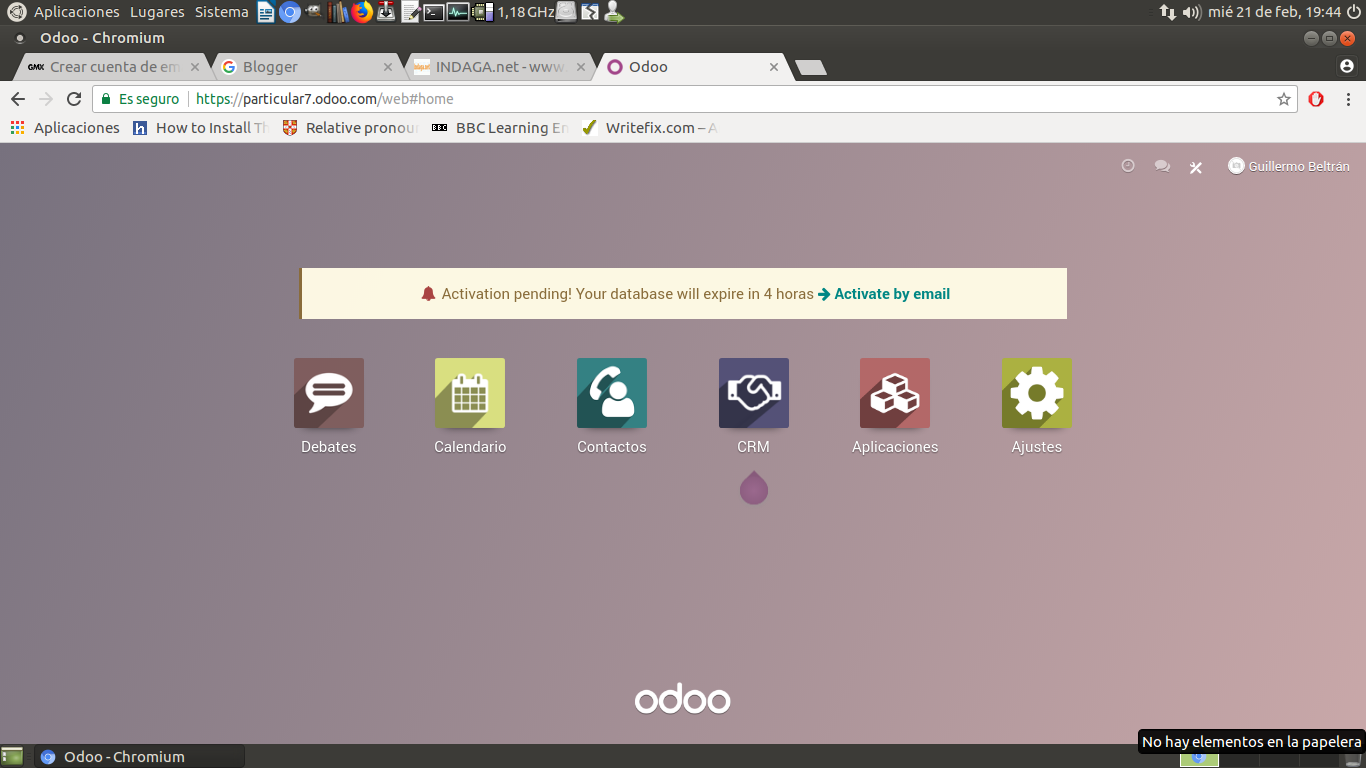Switch to the Crear cuenta de em tab
The width and height of the screenshot is (1366, 768).
pyautogui.click(x=113, y=67)
